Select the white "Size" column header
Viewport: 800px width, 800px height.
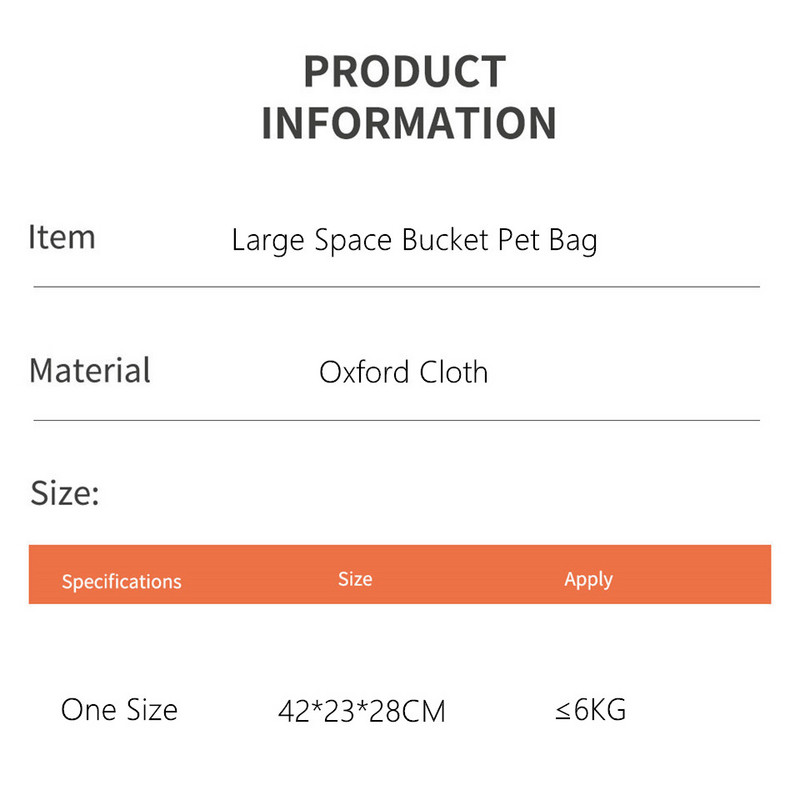coord(355,579)
